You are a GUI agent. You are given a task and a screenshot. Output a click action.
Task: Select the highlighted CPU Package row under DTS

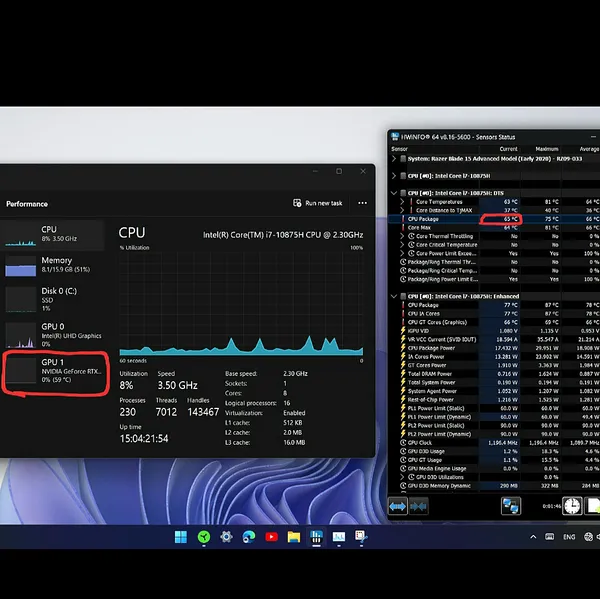tap(494, 219)
